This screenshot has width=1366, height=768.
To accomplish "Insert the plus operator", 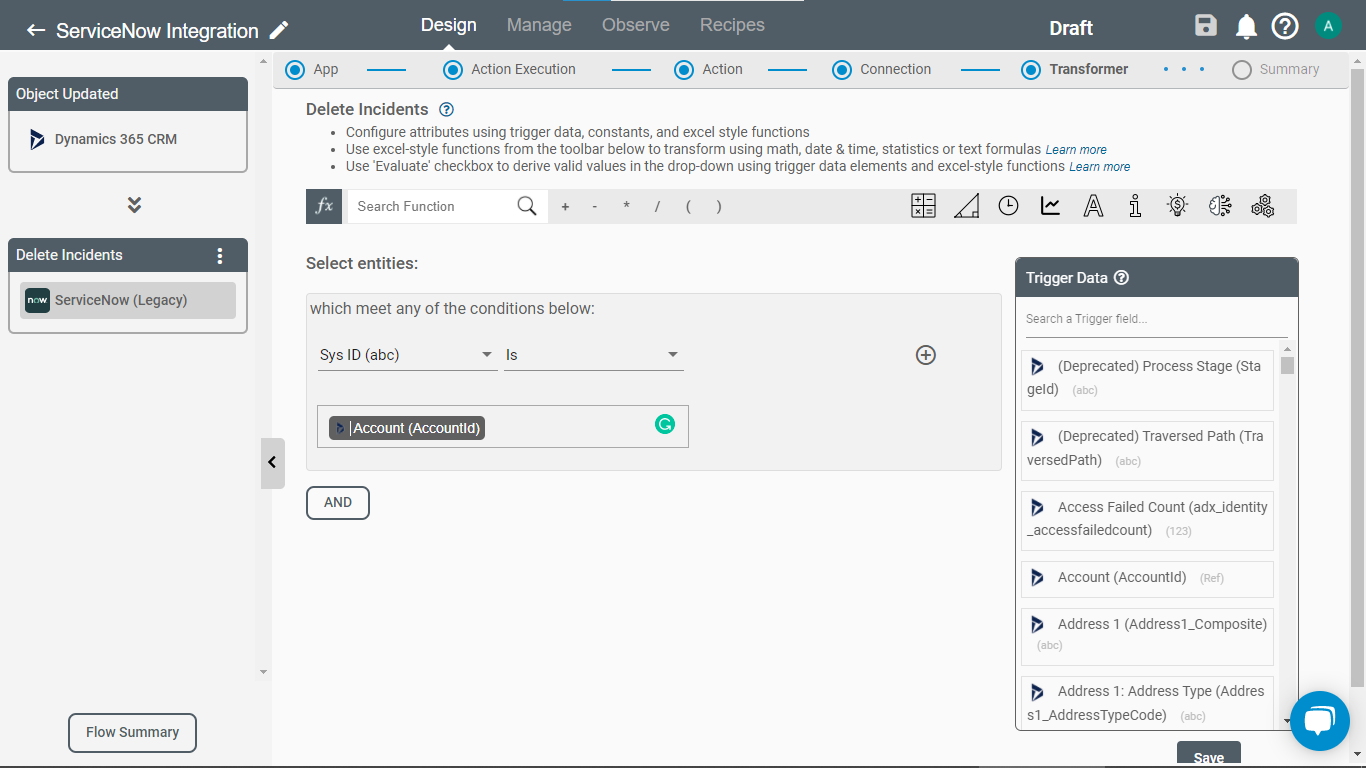I will [x=565, y=207].
